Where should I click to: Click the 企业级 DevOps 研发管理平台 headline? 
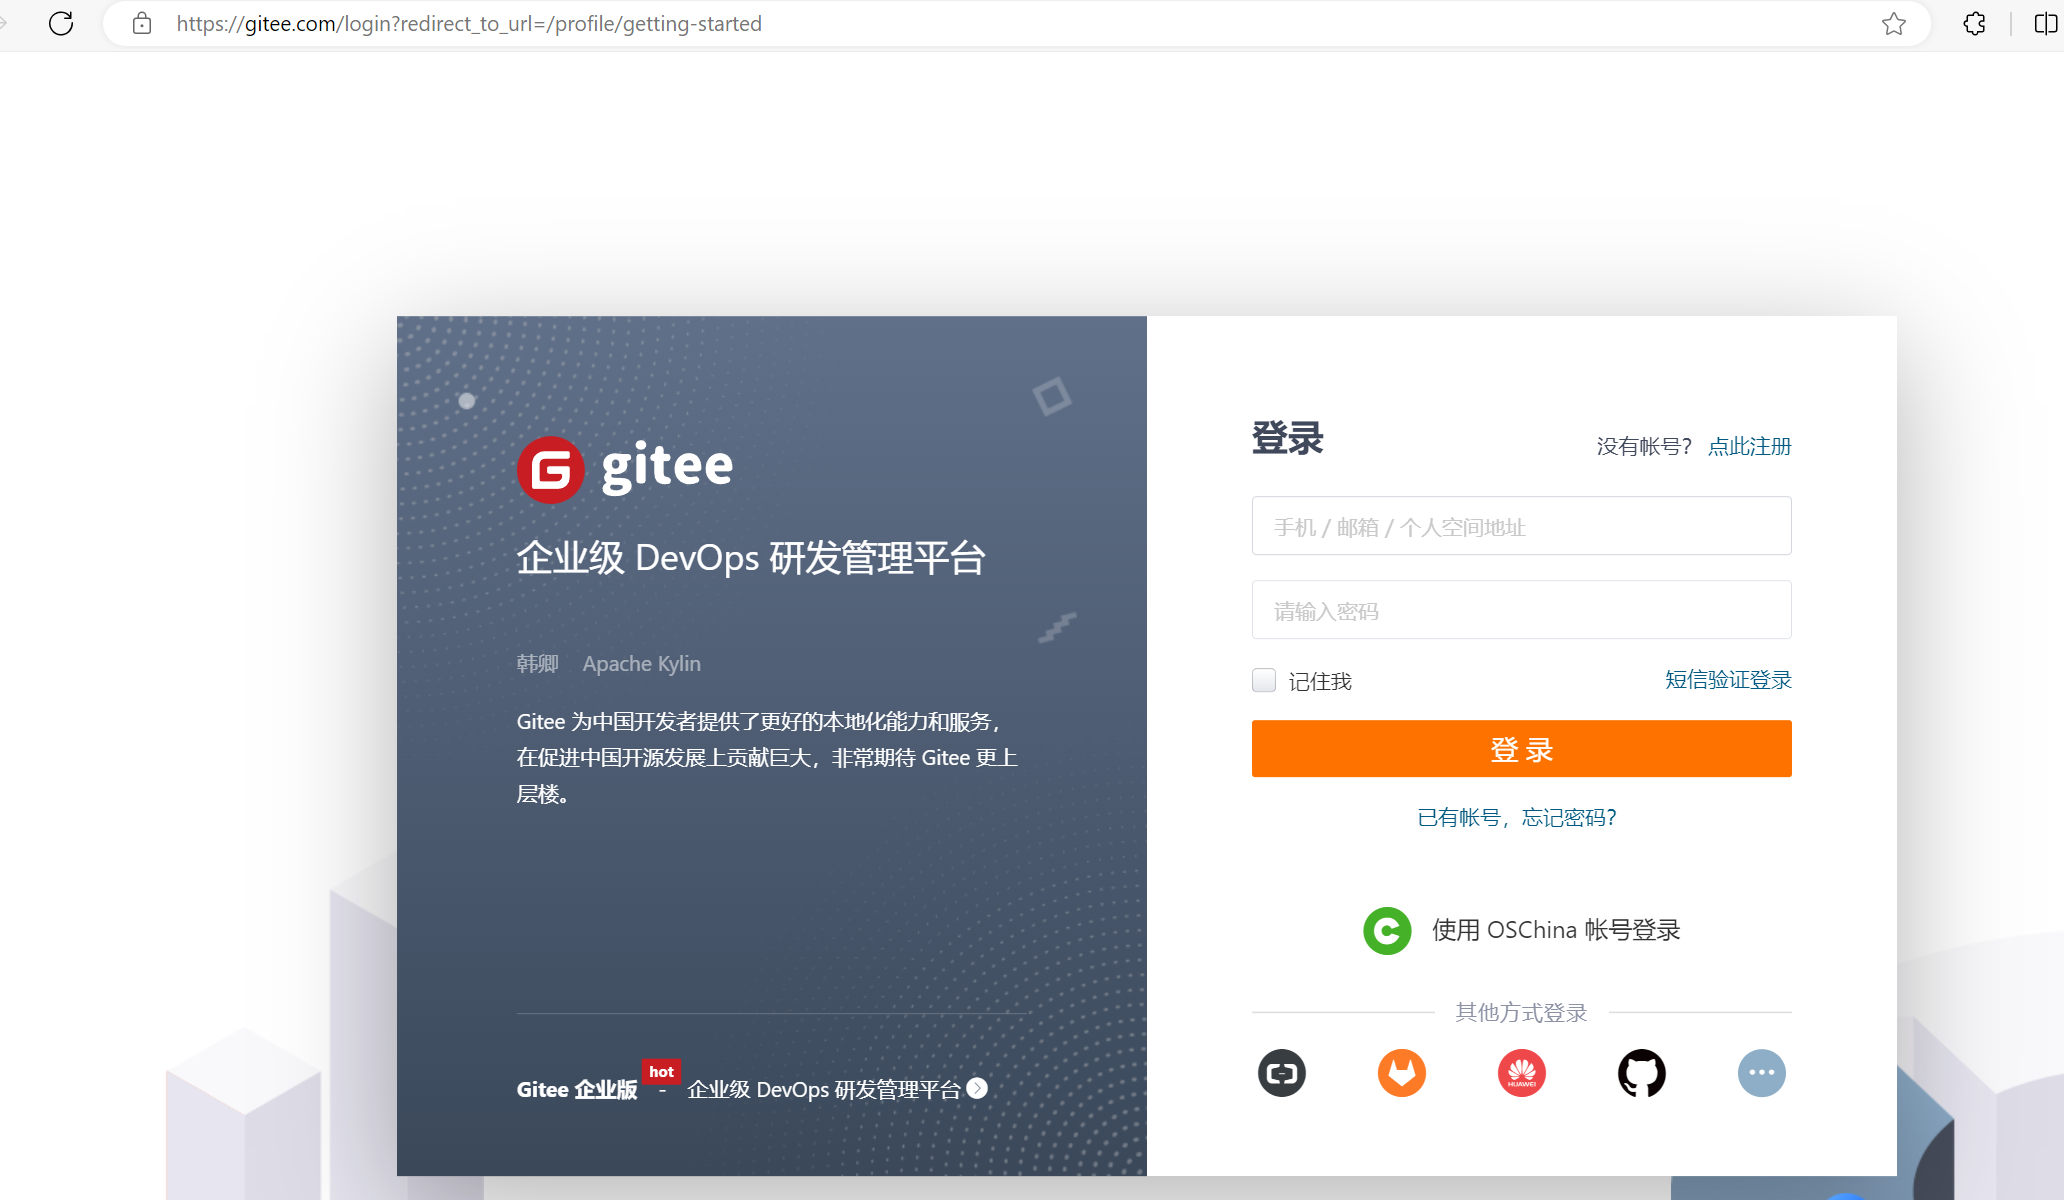(751, 557)
